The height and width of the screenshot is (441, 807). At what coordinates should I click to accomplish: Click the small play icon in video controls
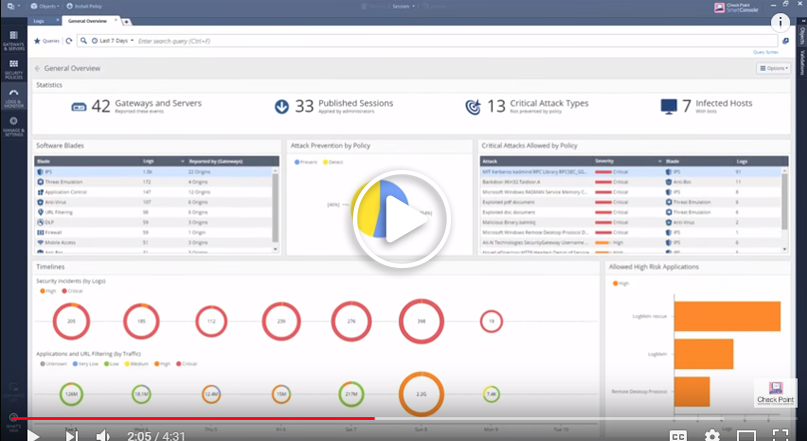(x=33, y=435)
